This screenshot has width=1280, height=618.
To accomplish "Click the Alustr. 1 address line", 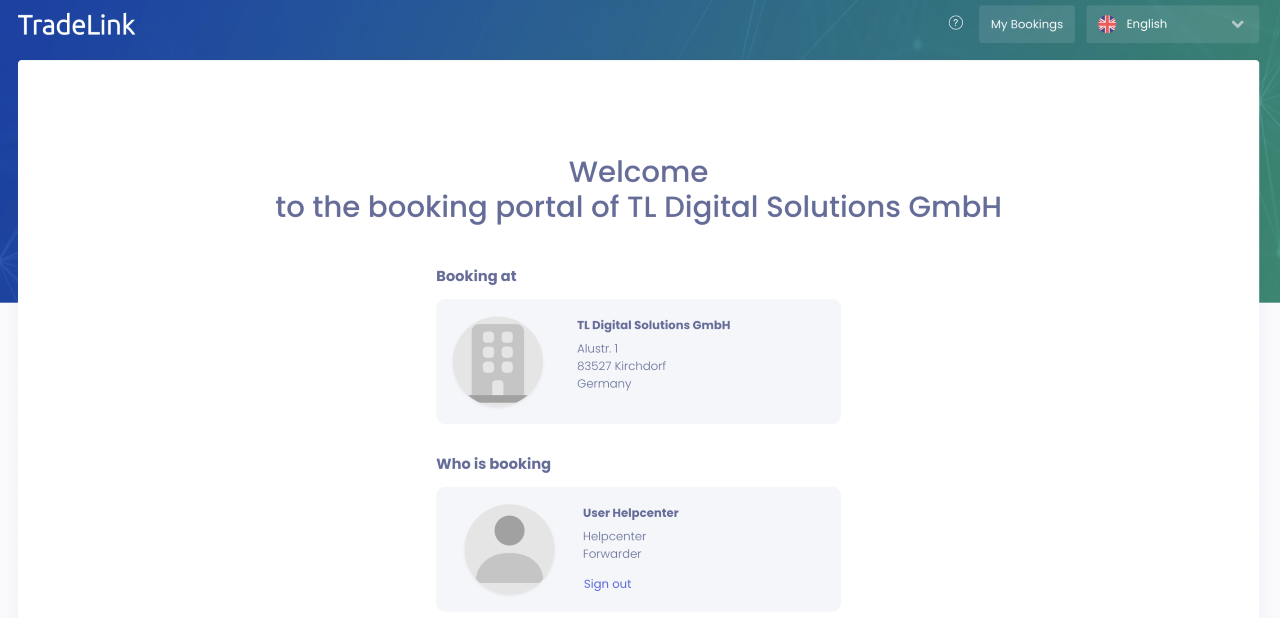I will click(x=597, y=348).
